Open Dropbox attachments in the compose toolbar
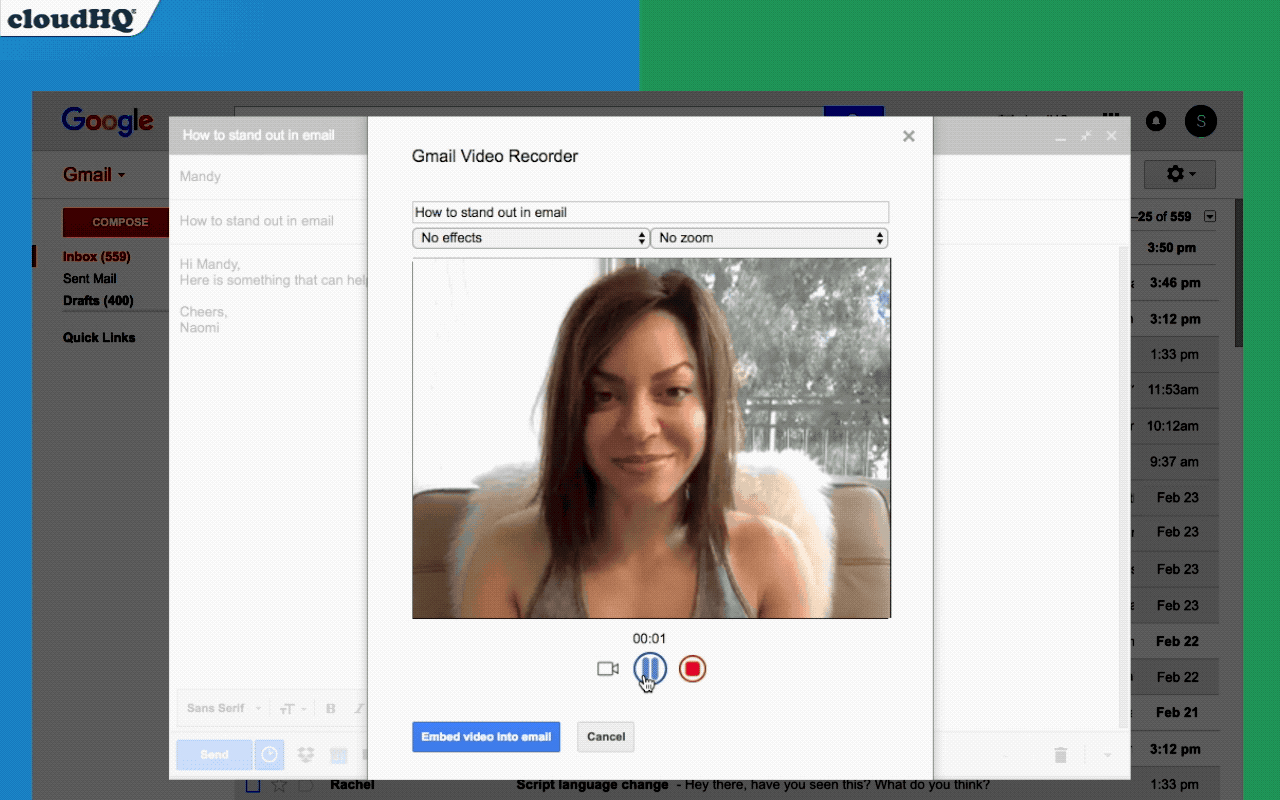The width and height of the screenshot is (1280, 800). pos(306,754)
